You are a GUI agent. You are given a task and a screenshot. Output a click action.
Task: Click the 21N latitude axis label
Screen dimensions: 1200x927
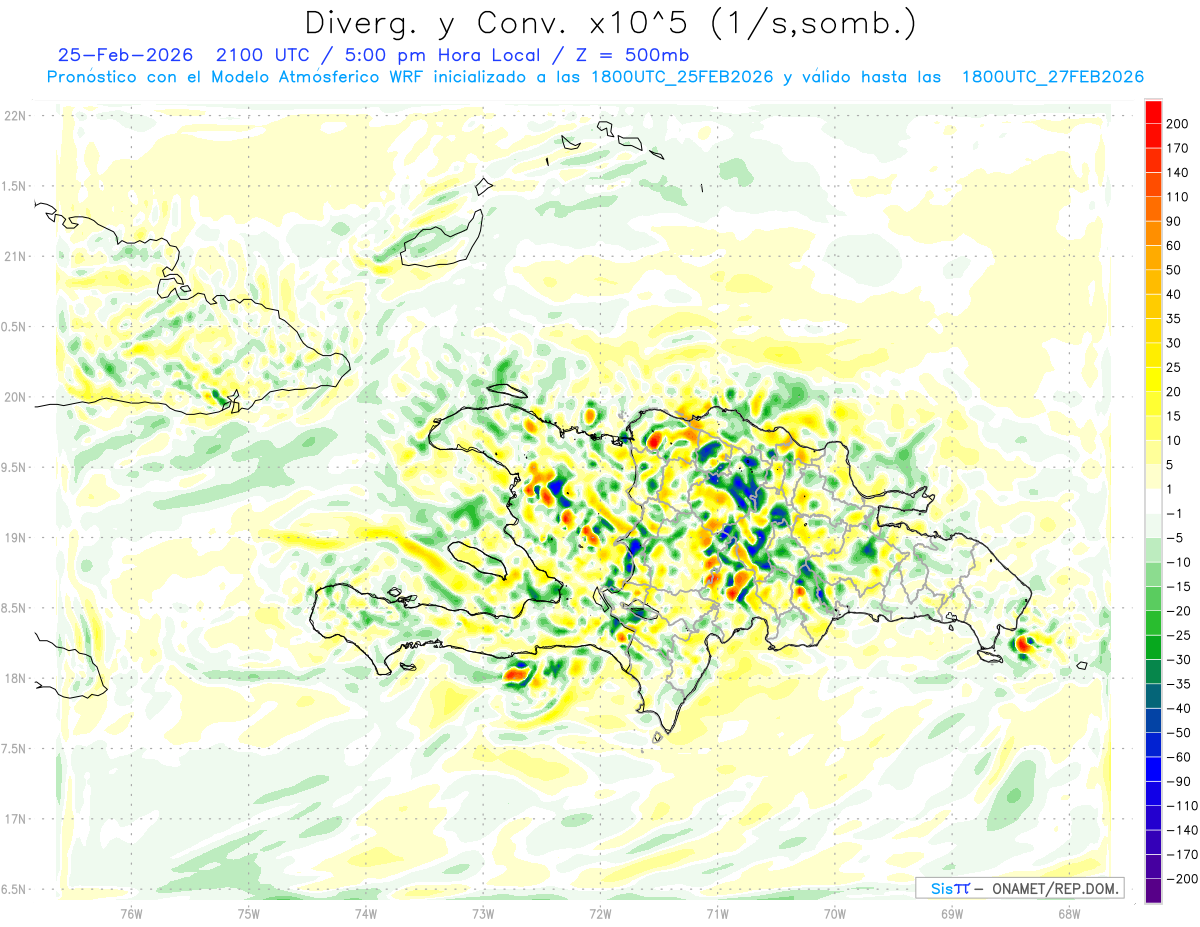click(x=15, y=257)
